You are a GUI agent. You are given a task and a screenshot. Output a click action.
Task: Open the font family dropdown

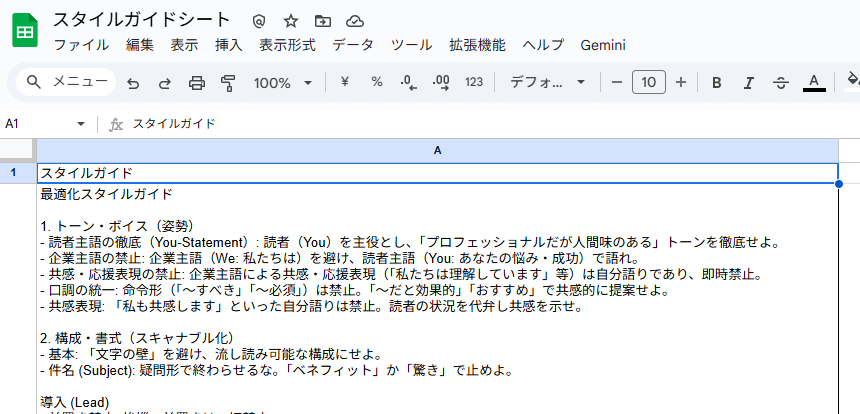[548, 83]
